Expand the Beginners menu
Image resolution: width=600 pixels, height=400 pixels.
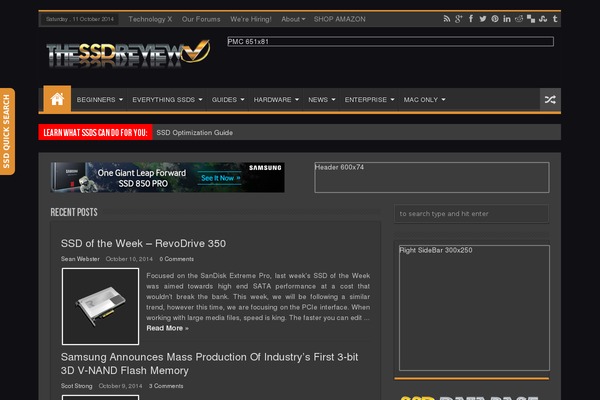pos(99,100)
